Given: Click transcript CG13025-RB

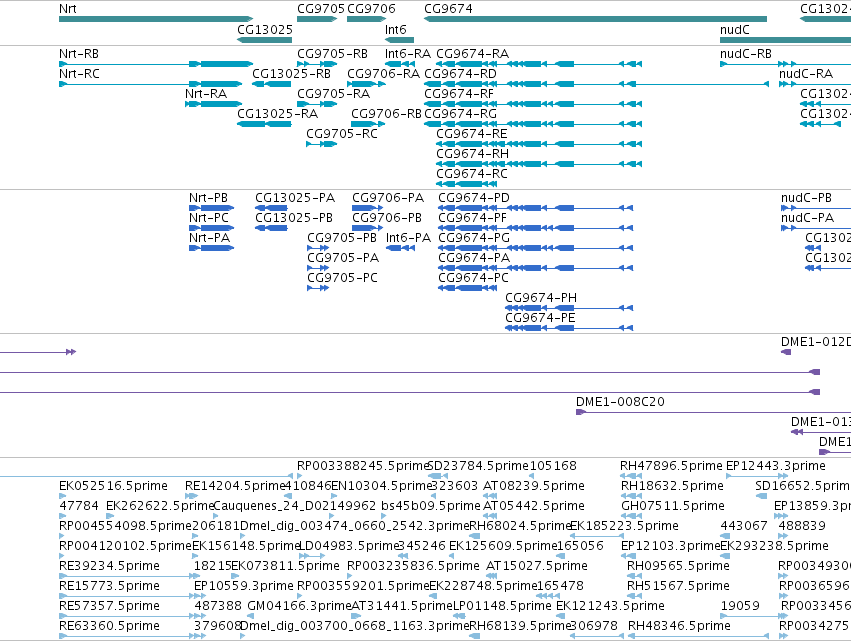Looking at the screenshot, I should (x=271, y=84).
